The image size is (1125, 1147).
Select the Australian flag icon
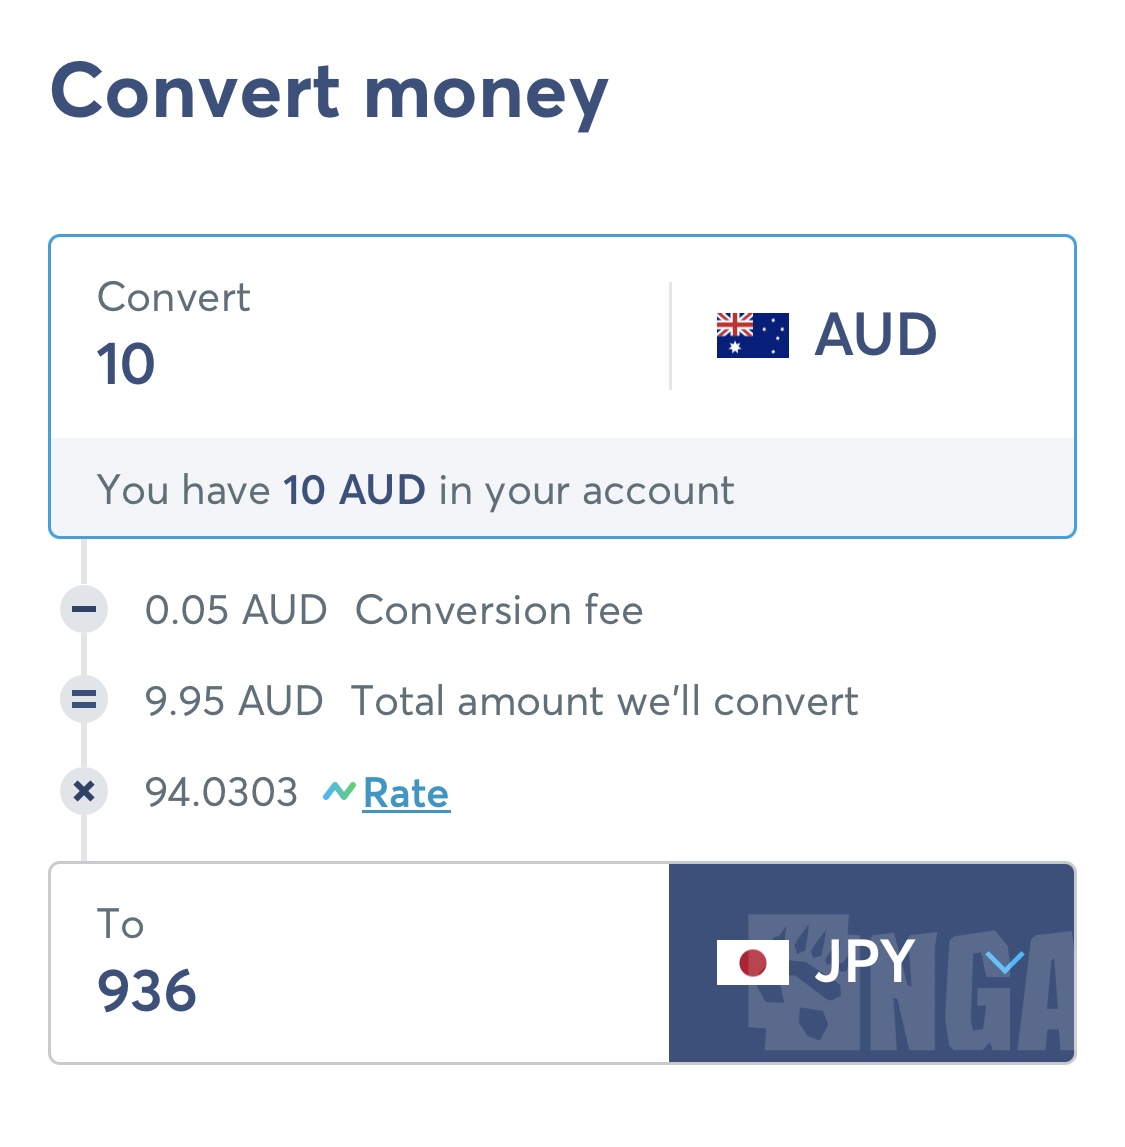[x=751, y=335]
